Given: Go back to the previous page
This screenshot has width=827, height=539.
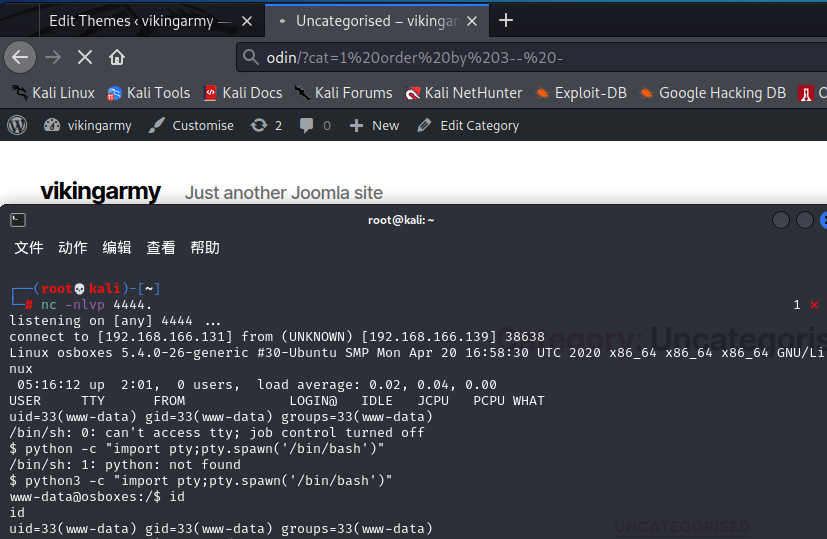Looking at the screenshot, I should tap(20, 57).
